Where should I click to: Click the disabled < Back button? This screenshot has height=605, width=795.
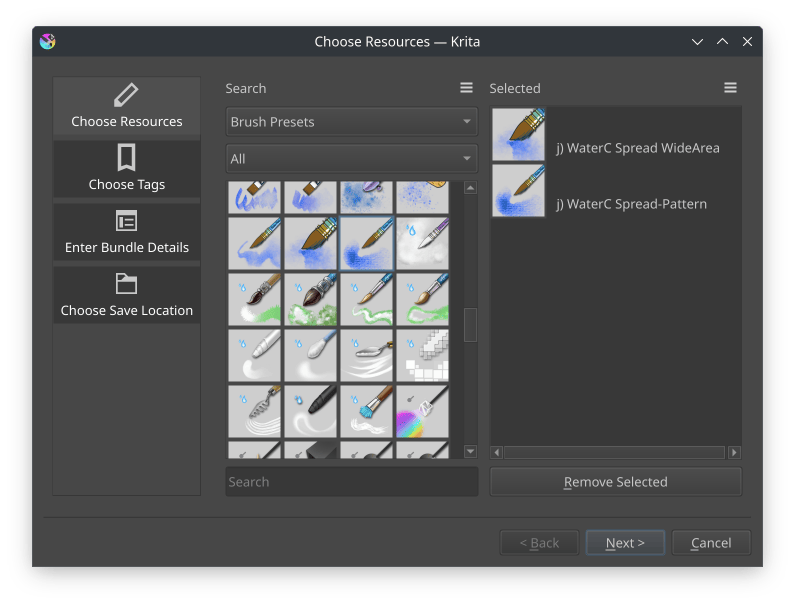pyautogui.click(x=539, y=543)
